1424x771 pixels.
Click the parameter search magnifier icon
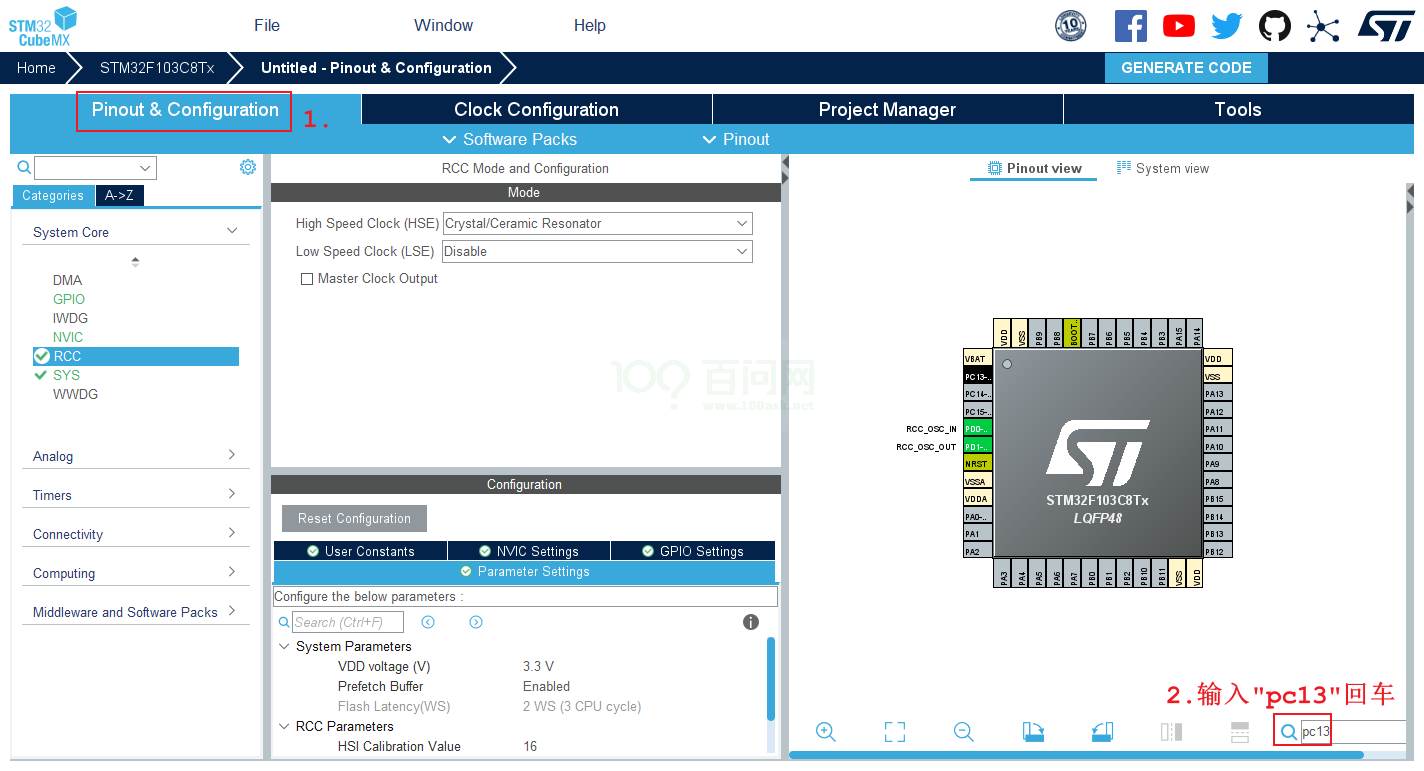click(284, 622)
